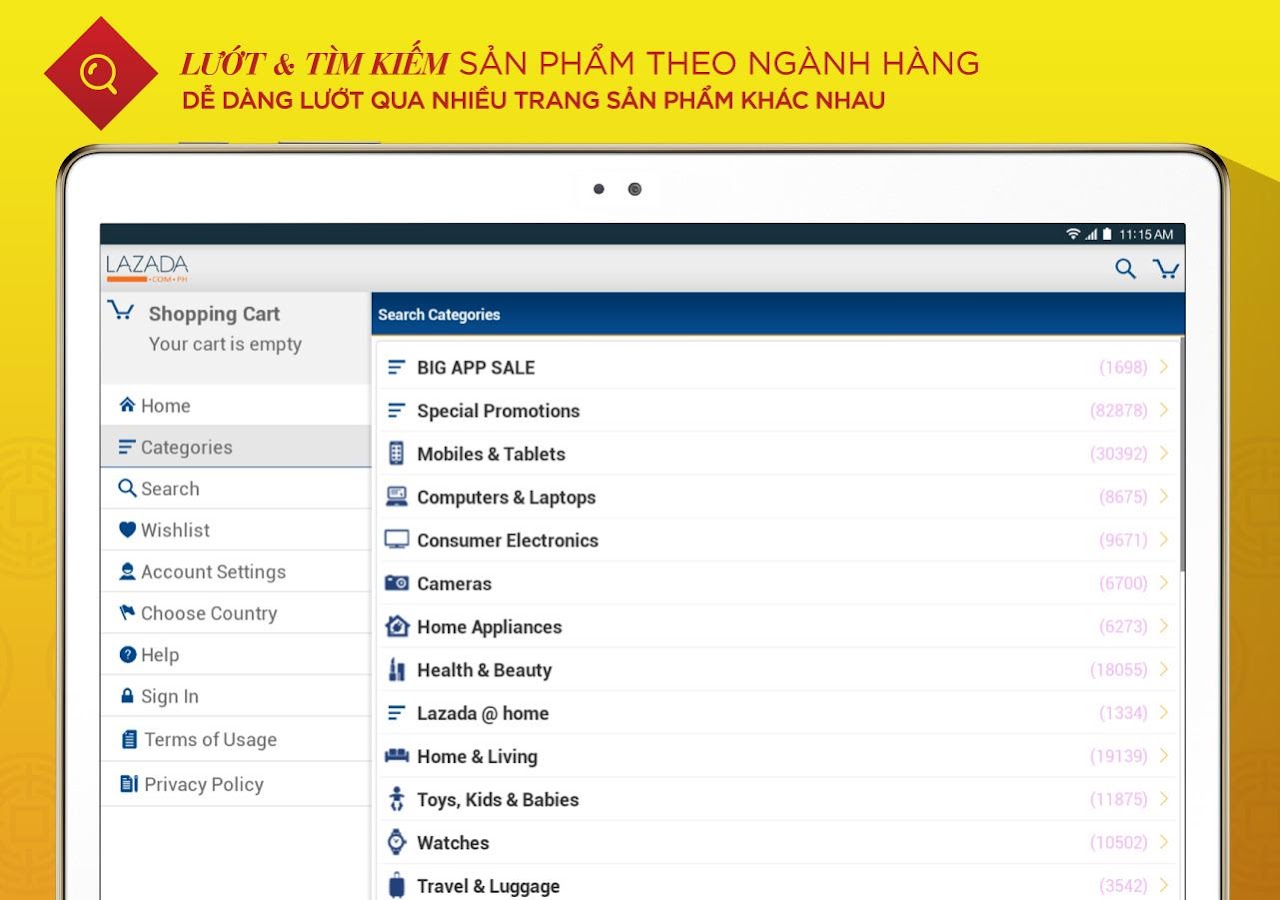Click the Search magnifier icon in sidebar
This screenshot has height=900, width=1280.
[x=127, y=488]
